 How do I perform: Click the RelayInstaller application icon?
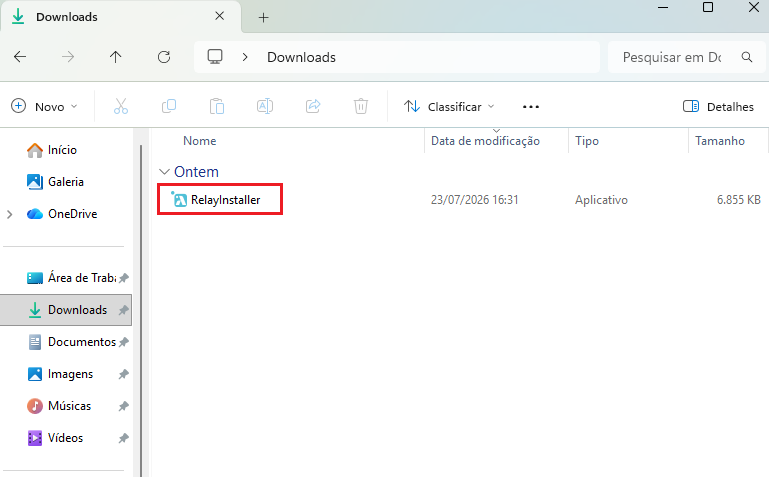pos(179,200)
